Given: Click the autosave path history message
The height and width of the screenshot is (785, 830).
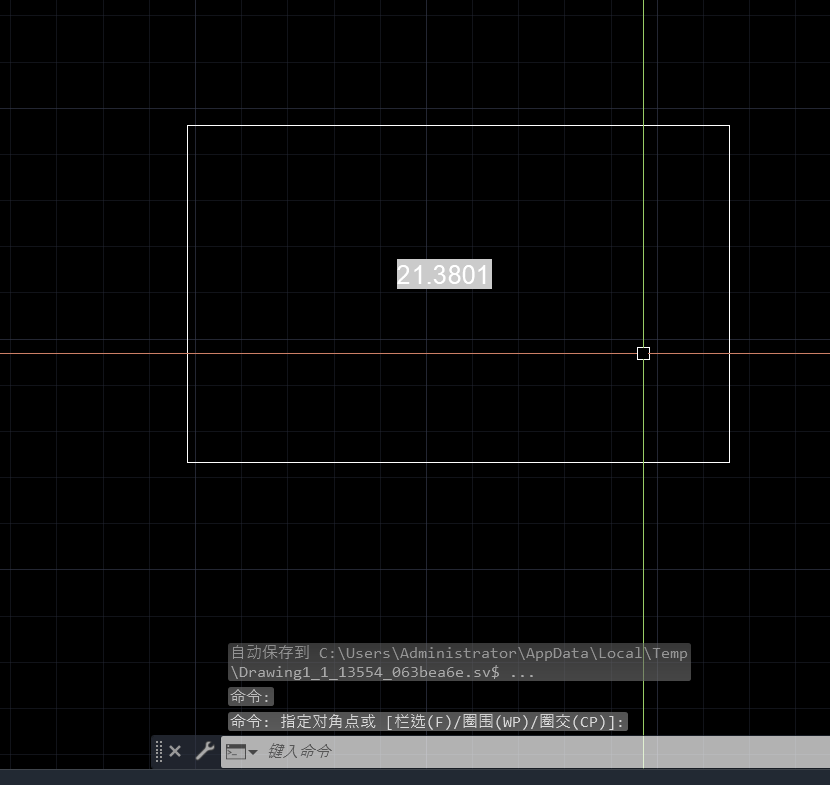Looking at the screenshot, I should pyautogui.click(x=459, y=662).
